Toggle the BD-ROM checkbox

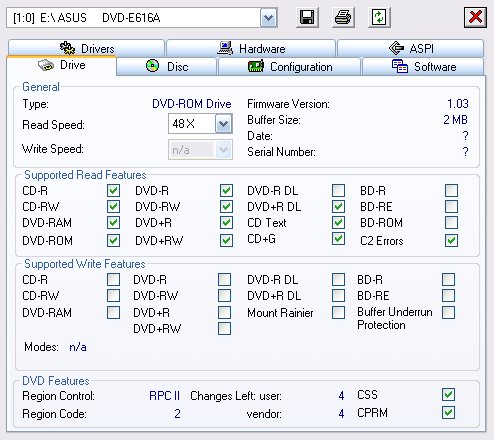point(451,223)
